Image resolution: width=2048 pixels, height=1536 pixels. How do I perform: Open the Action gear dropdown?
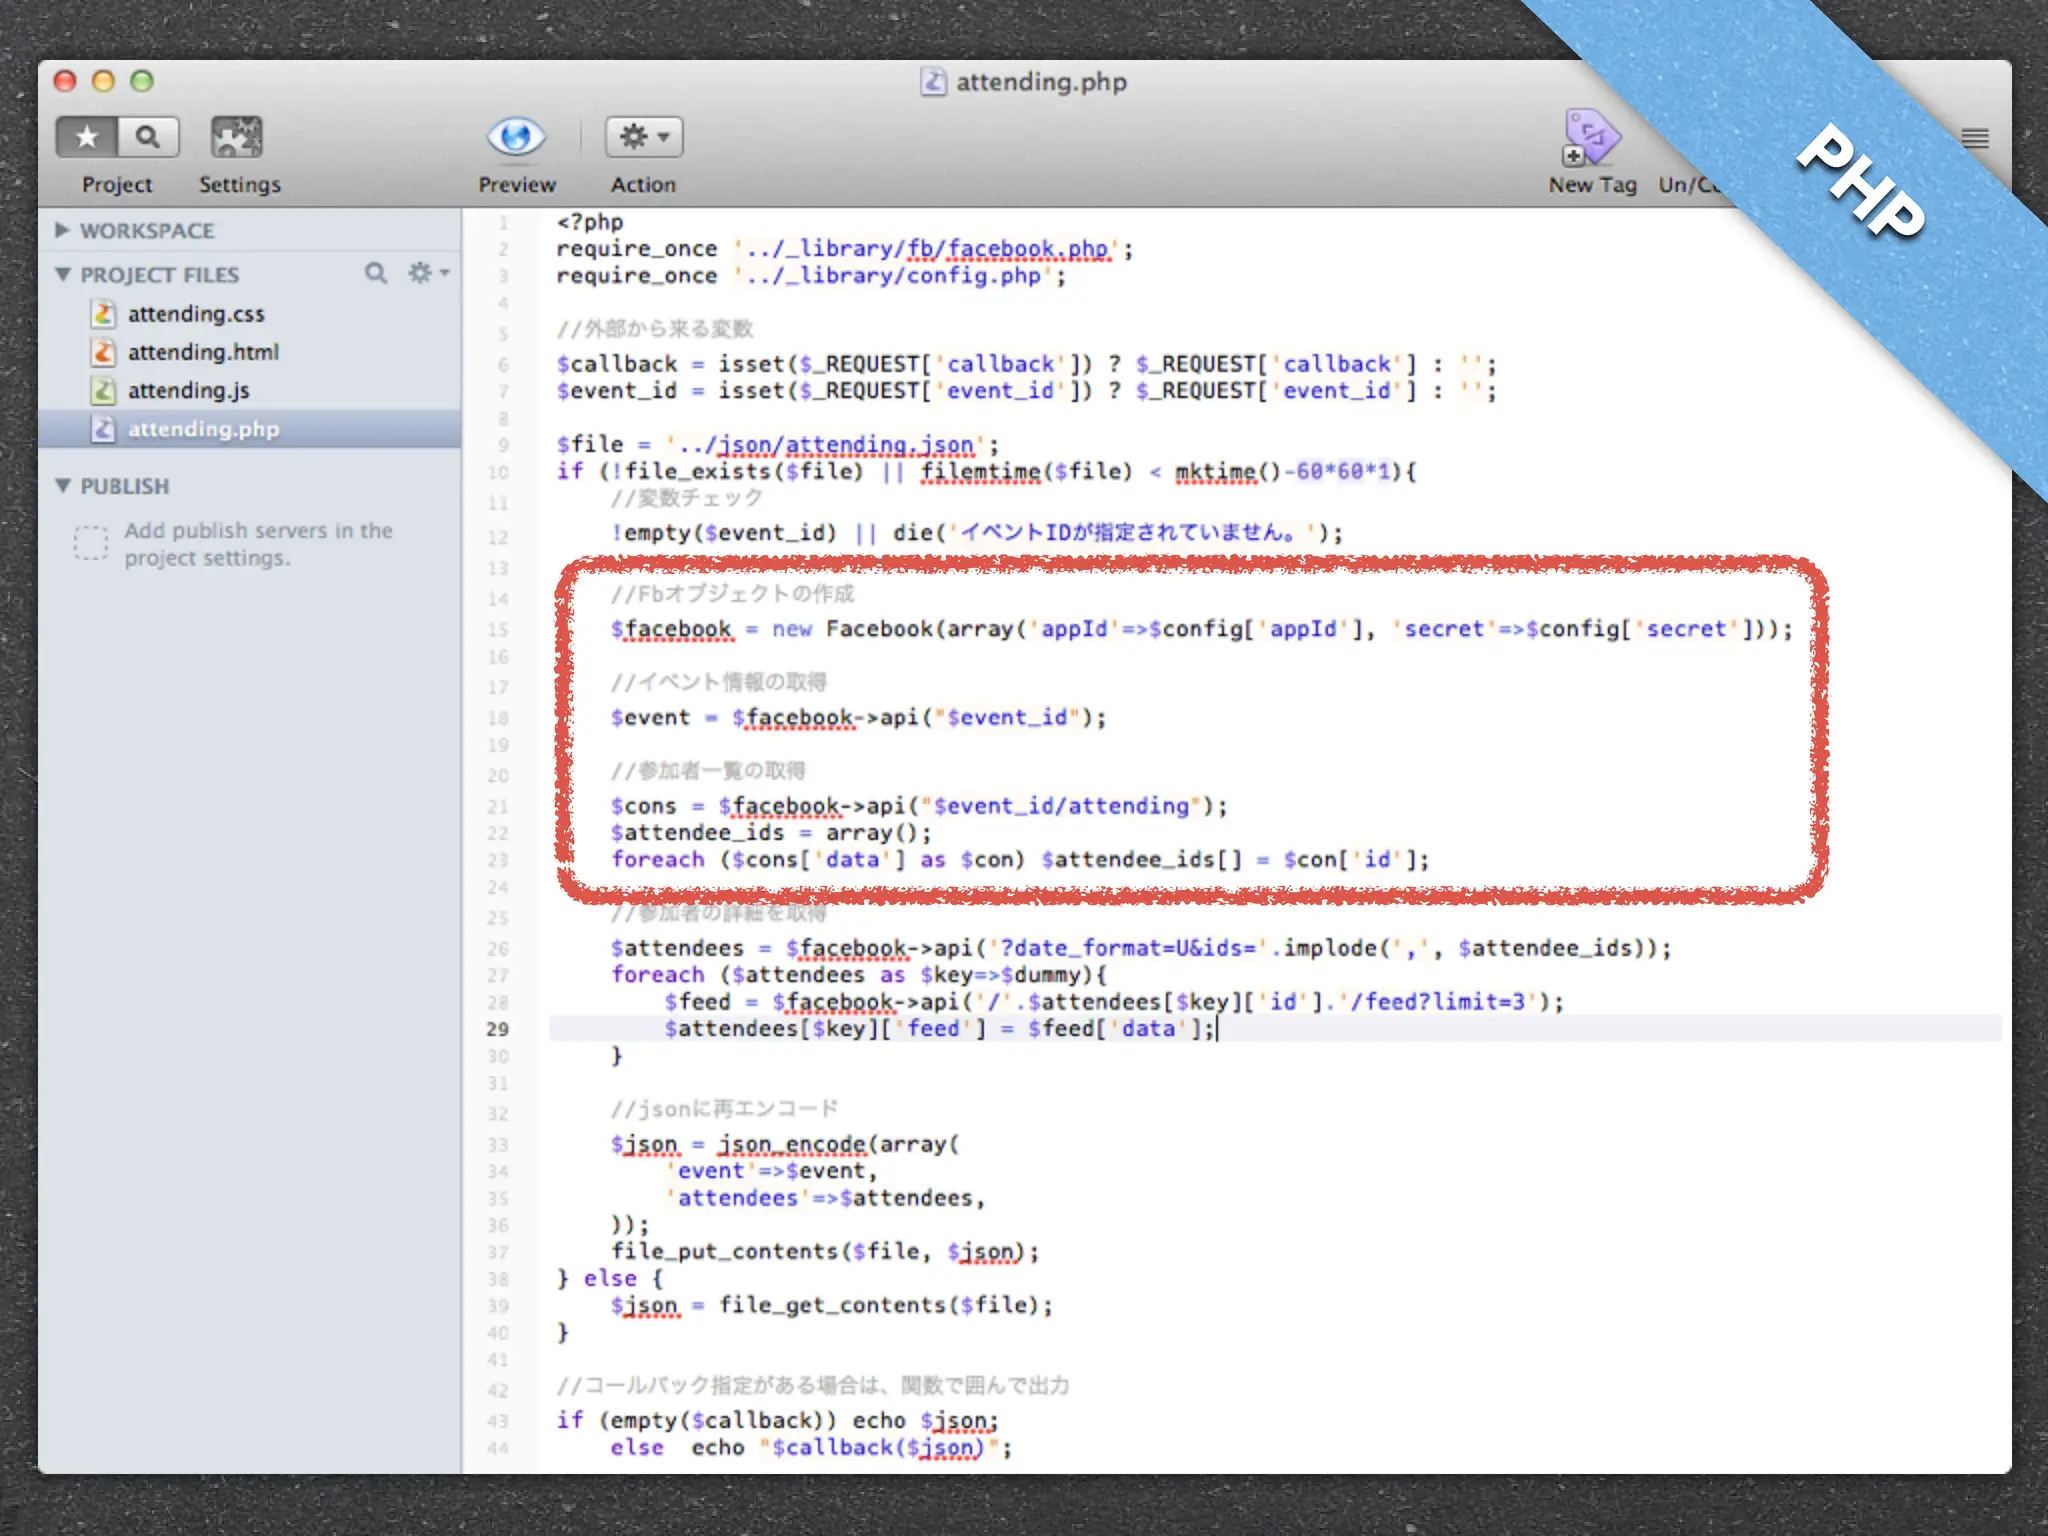click(x=643, y=137)
